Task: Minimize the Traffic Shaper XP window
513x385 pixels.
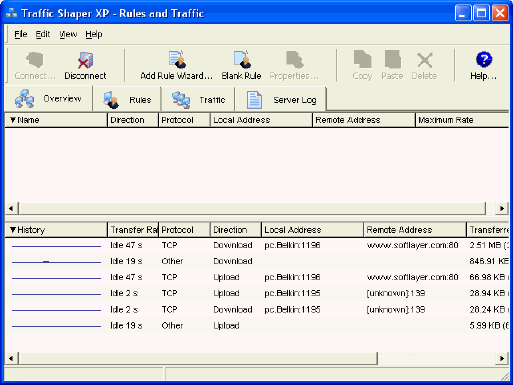Action: (463, 13)
